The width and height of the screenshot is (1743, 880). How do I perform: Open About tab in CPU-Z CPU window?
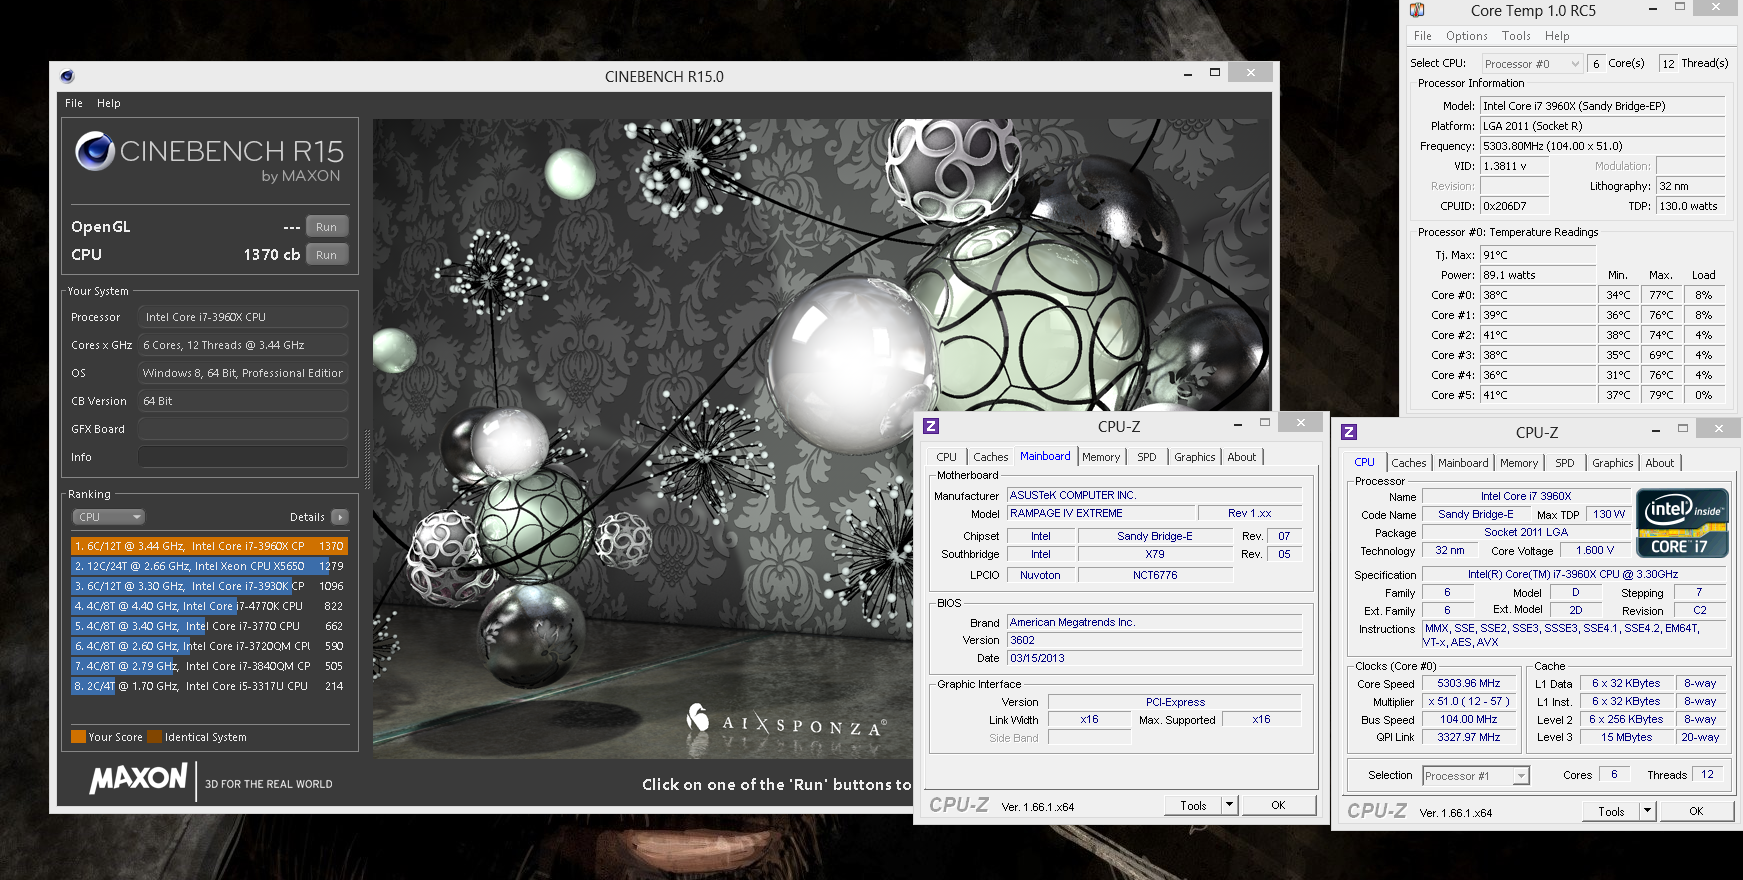tap(1660, 463)
